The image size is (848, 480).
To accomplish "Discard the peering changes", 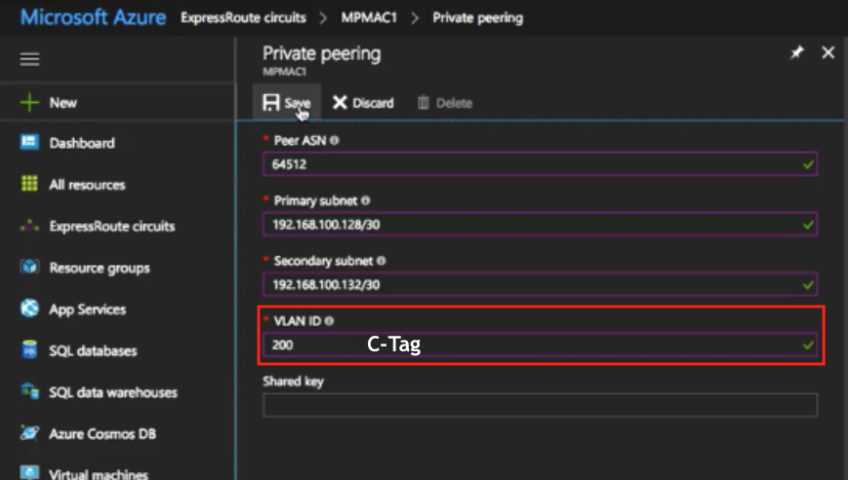I will pos(363,103).
